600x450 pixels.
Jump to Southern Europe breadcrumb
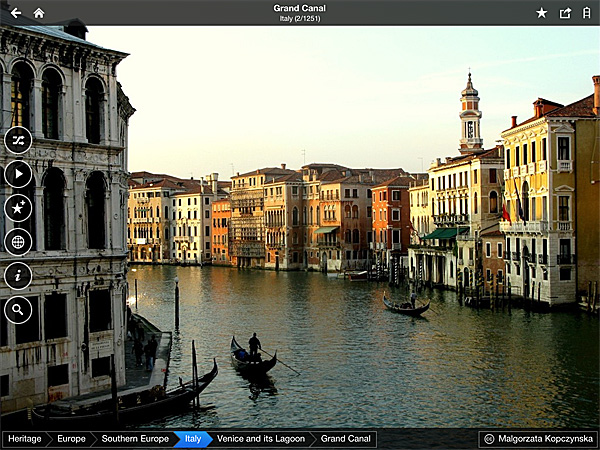click(x=134, y=439)
